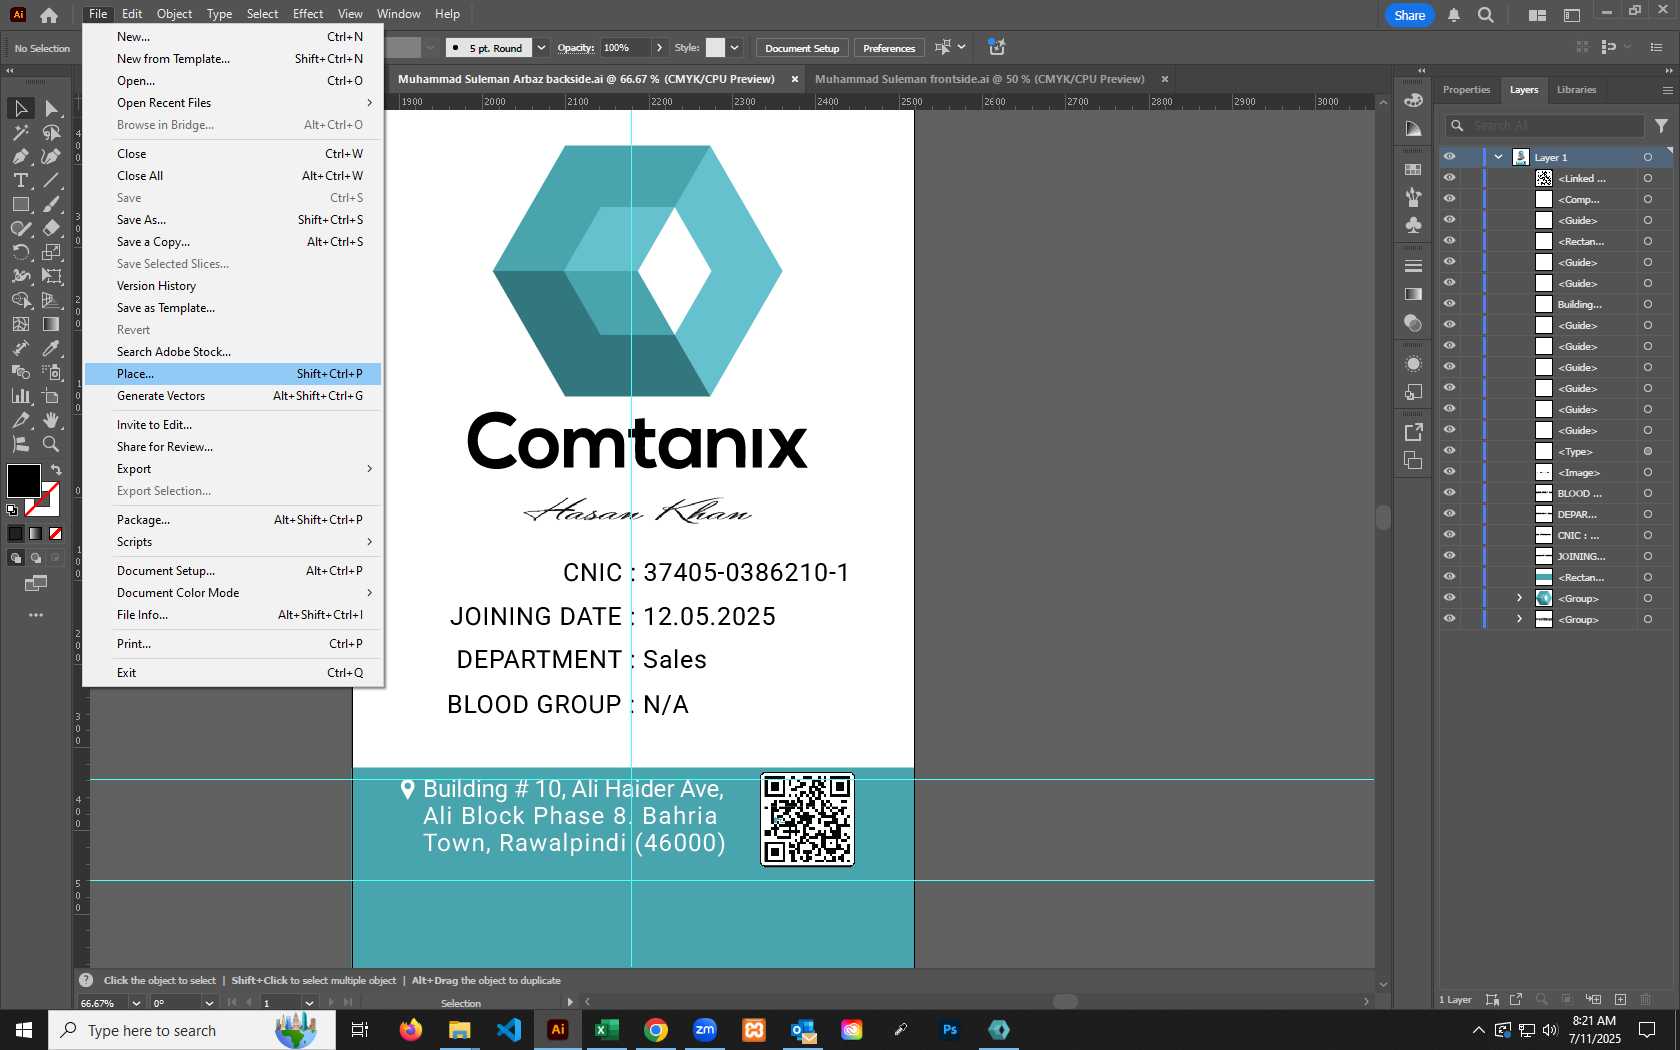Choose Document Setup... in File menu
1680x1050 pixels.
[x=232, y=571]
